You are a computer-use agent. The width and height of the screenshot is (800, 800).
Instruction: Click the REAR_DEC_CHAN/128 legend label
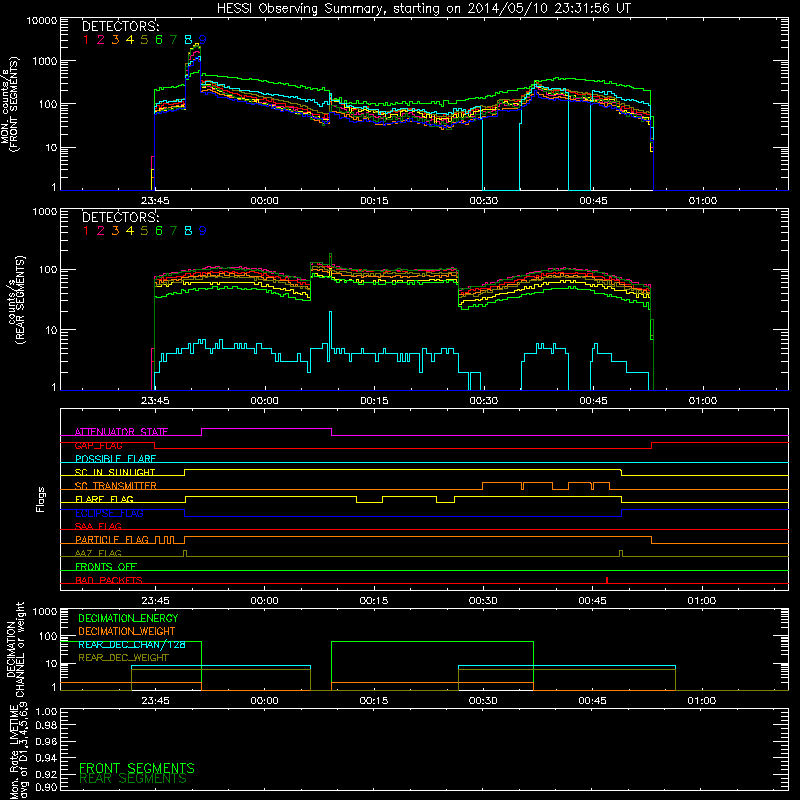click(x=132, y=644)
